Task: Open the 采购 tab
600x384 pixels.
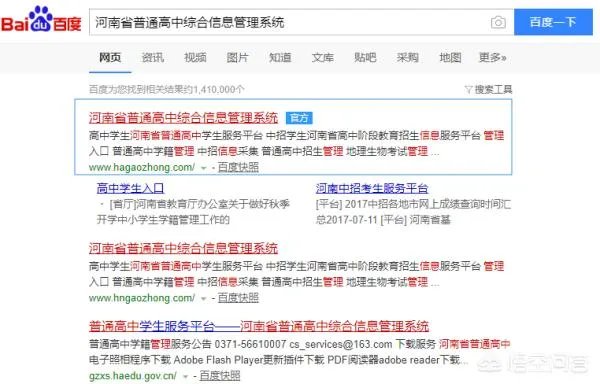Action: point(408,57)
